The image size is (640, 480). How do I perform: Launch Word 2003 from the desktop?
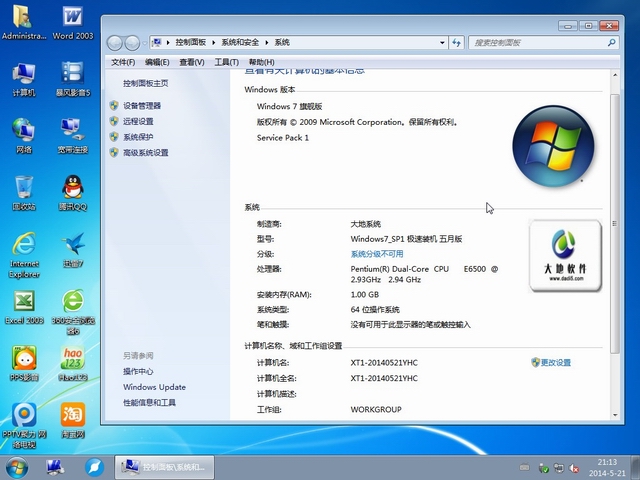[73, 22]
